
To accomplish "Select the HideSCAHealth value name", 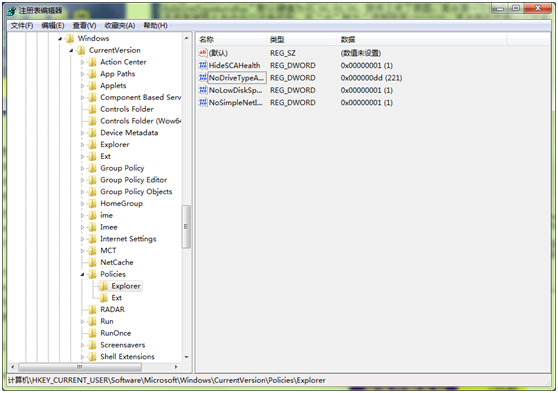I will click(x=234, y=65).
